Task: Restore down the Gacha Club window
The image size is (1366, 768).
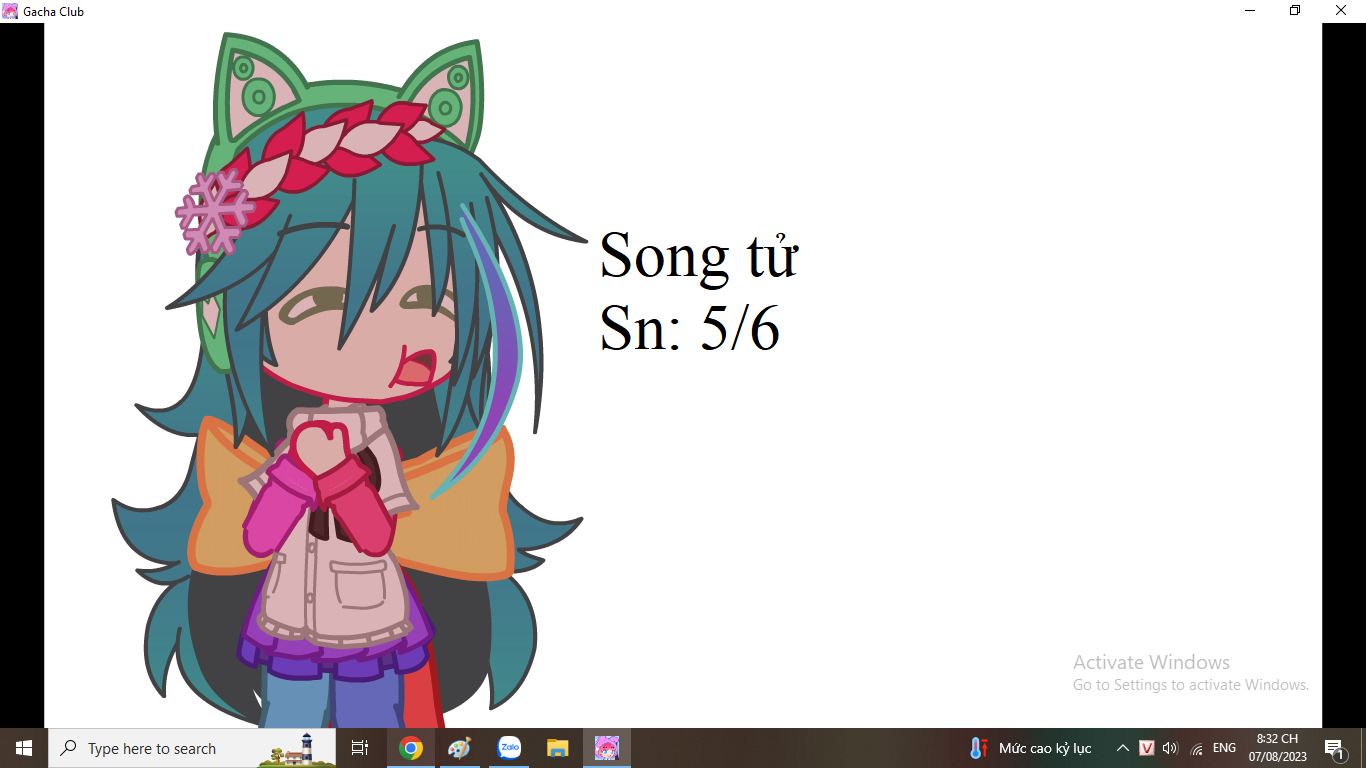Action: tap(1295, 11)
